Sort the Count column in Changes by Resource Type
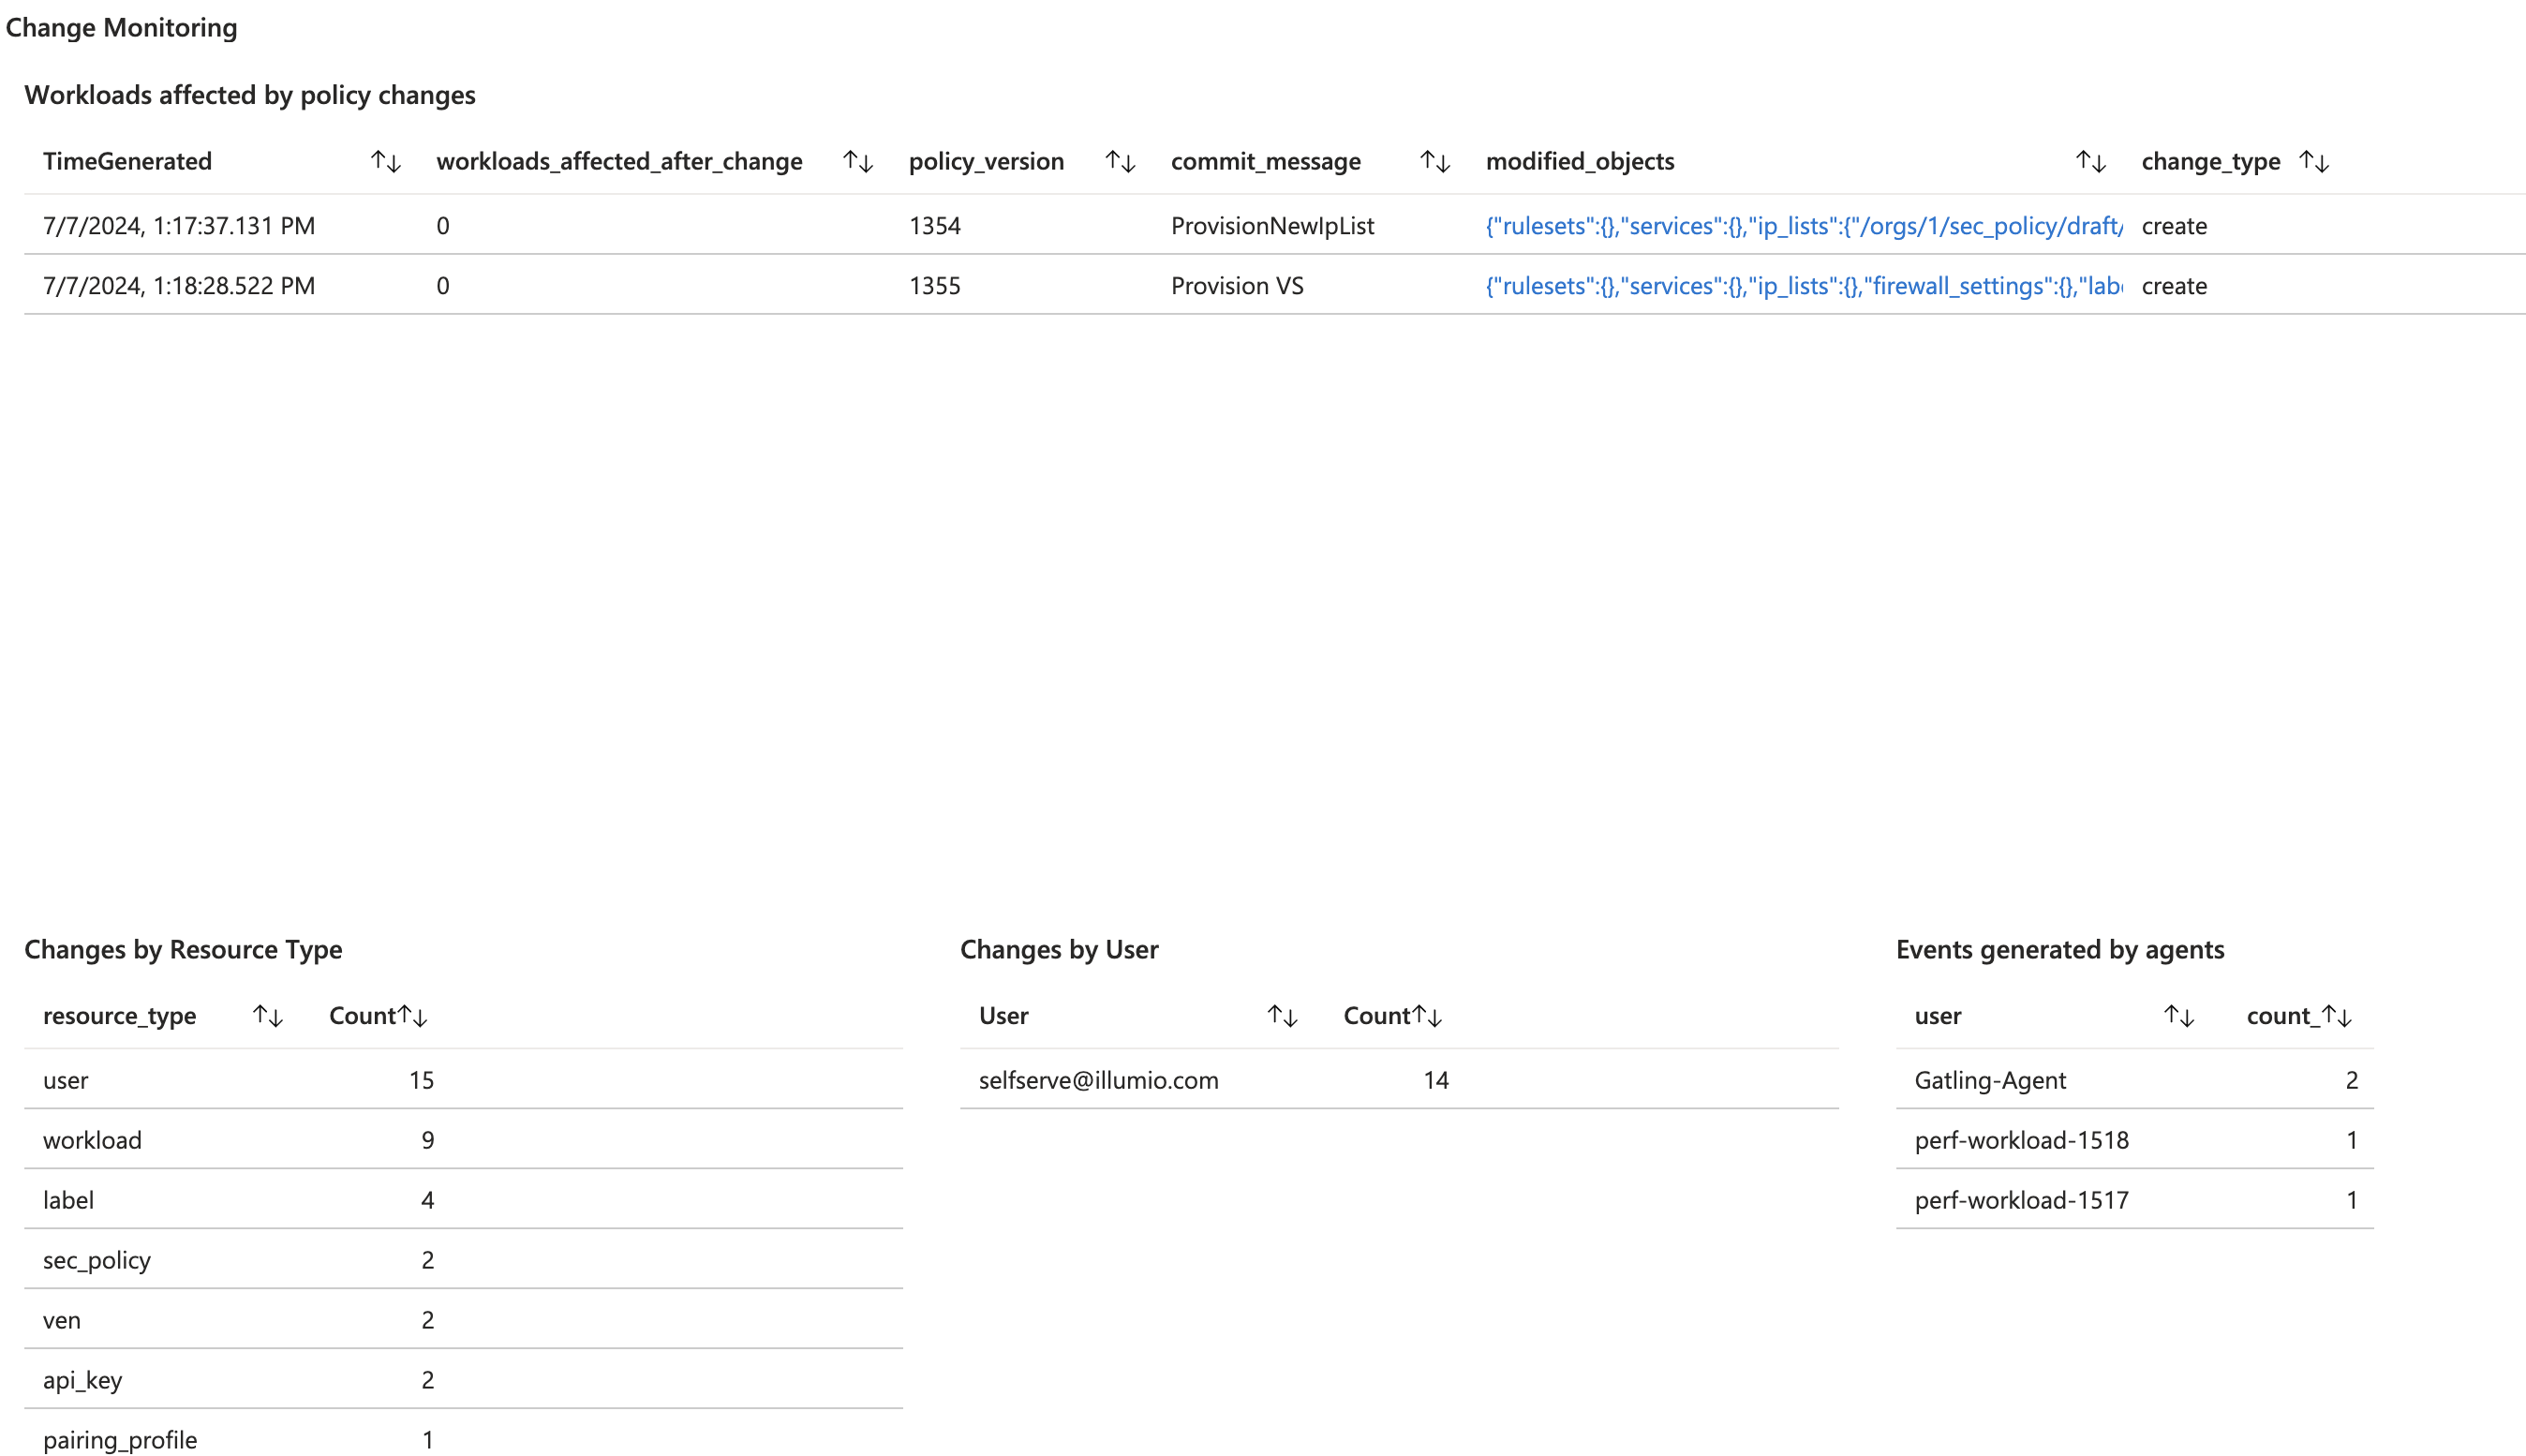Image resolution: width=2526 pixels, height=1456 pixels. pos(413,1015)
